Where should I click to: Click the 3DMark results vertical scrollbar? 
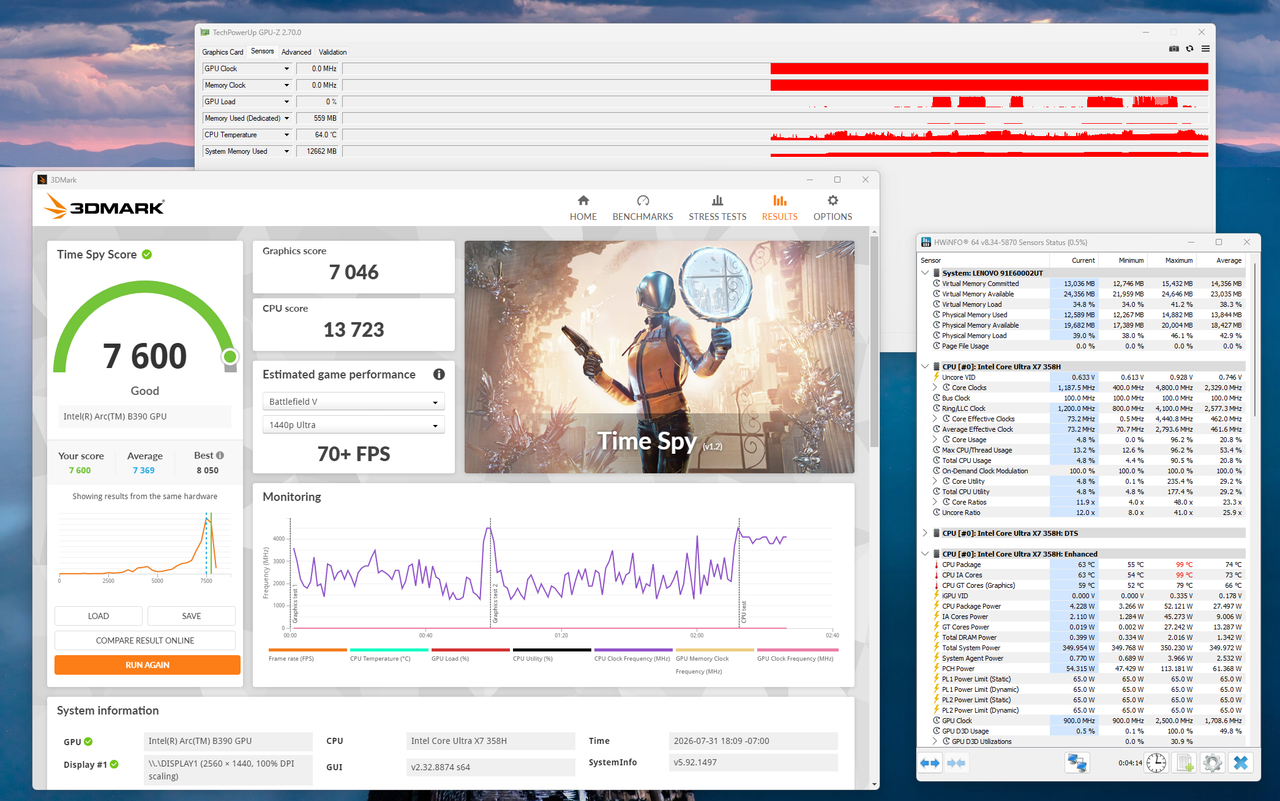[873, 340]
